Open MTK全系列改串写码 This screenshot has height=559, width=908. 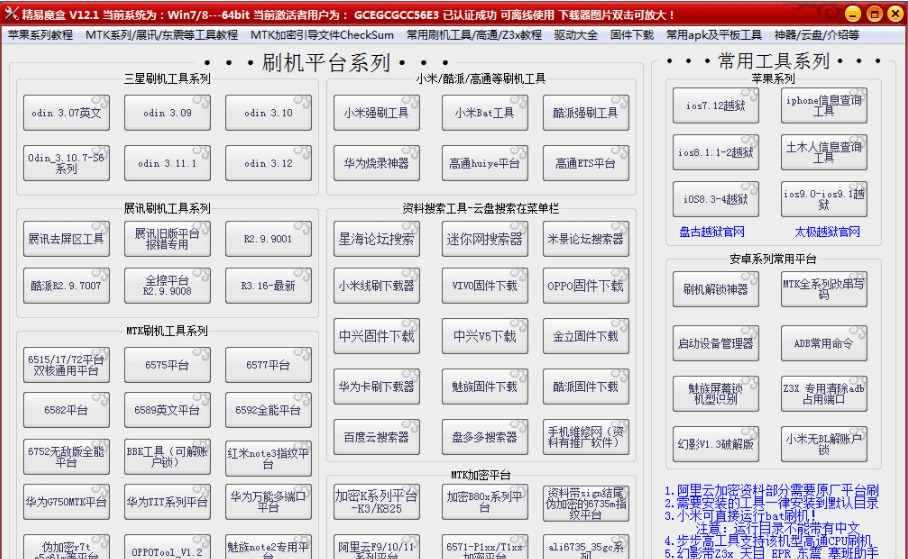point(824,289)
